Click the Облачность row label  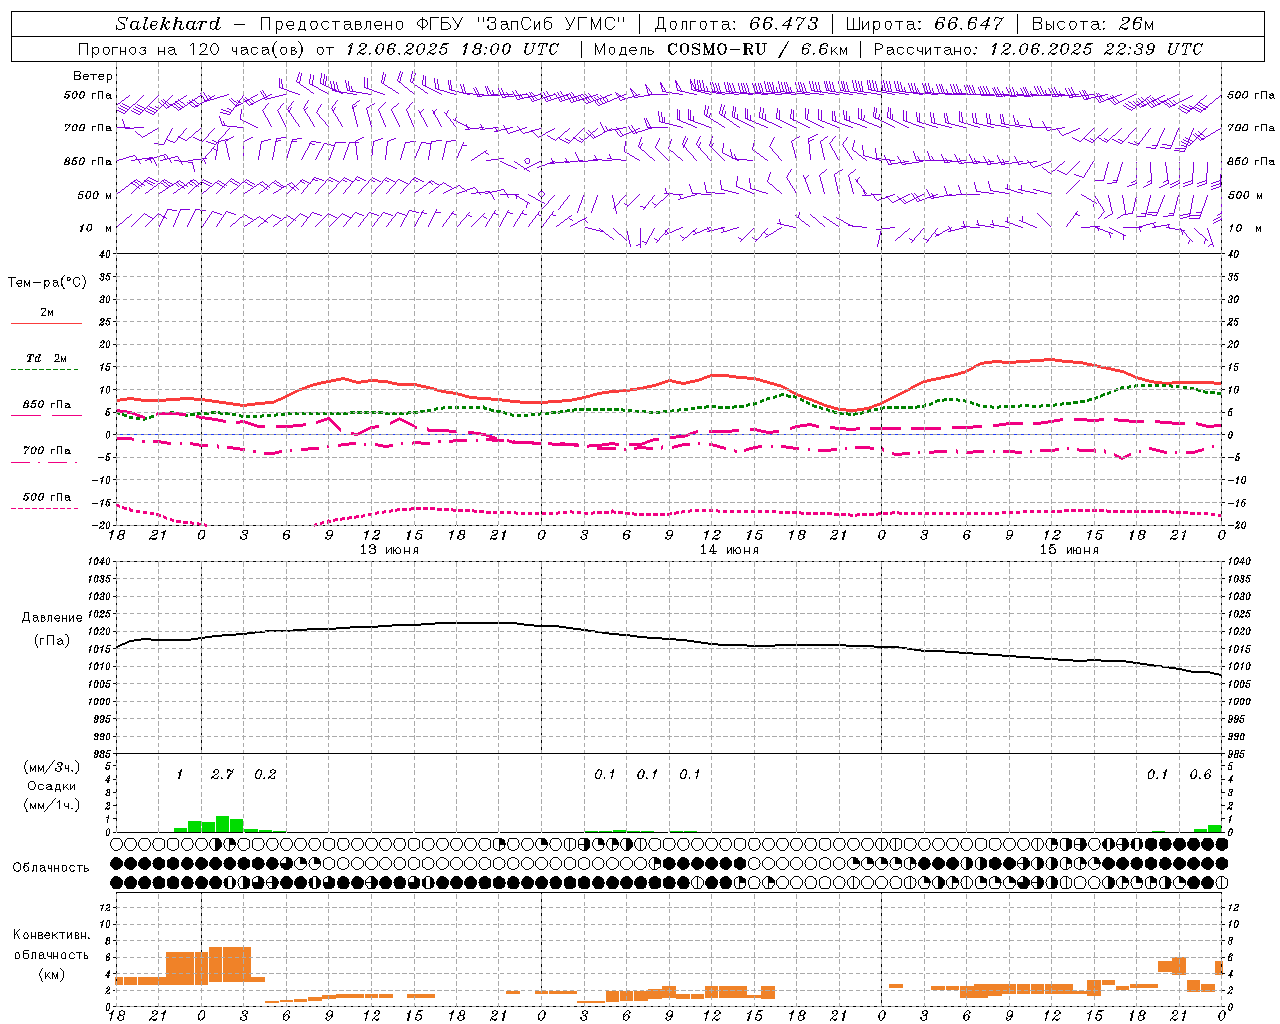click(x=51, y=868)
